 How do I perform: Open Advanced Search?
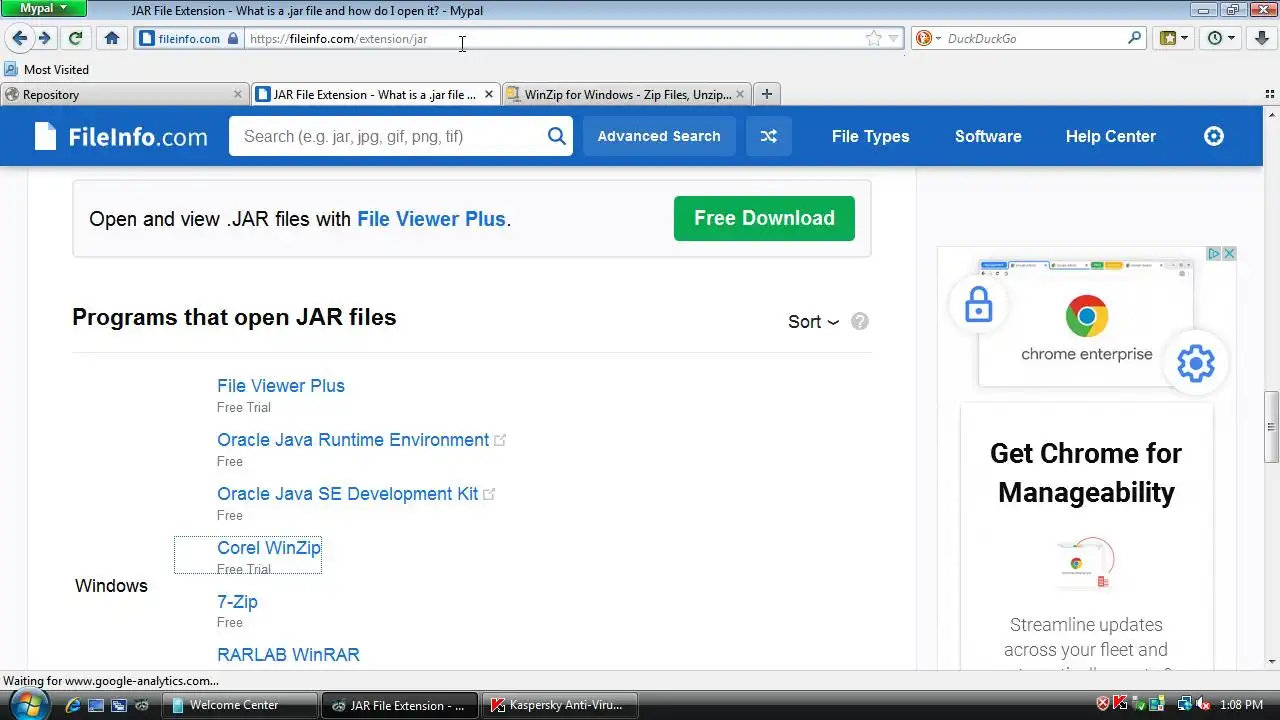[x=659, y=136]
